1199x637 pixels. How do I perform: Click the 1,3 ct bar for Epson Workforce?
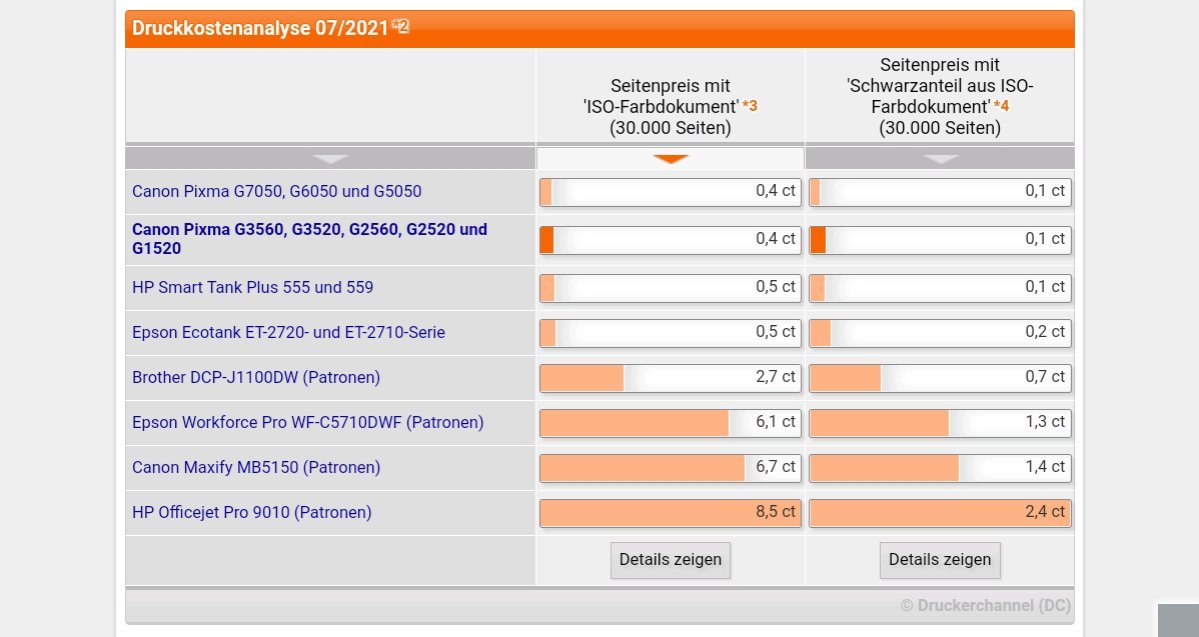[x=940, y=422]
